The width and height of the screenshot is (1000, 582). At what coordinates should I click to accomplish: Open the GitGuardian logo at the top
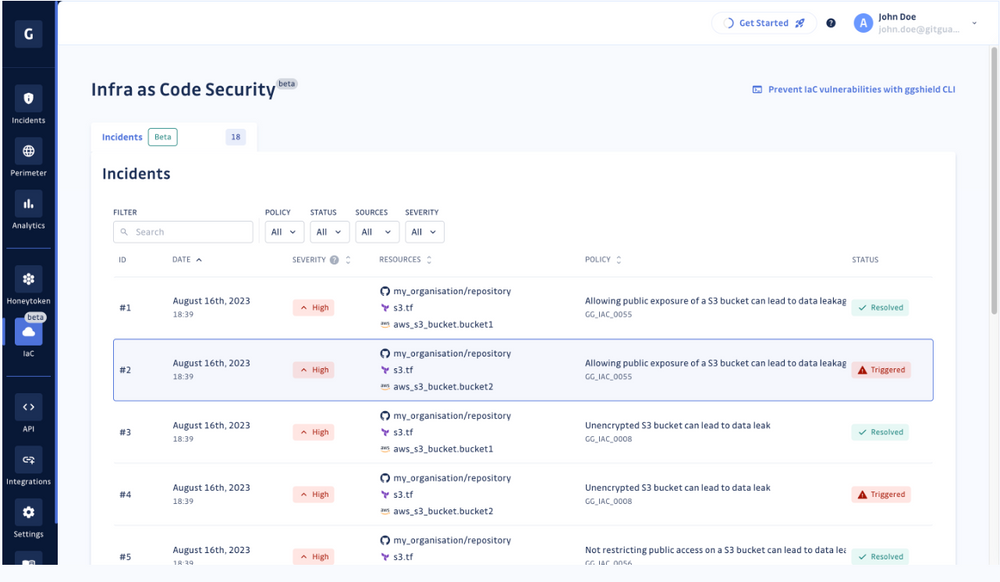28,33
